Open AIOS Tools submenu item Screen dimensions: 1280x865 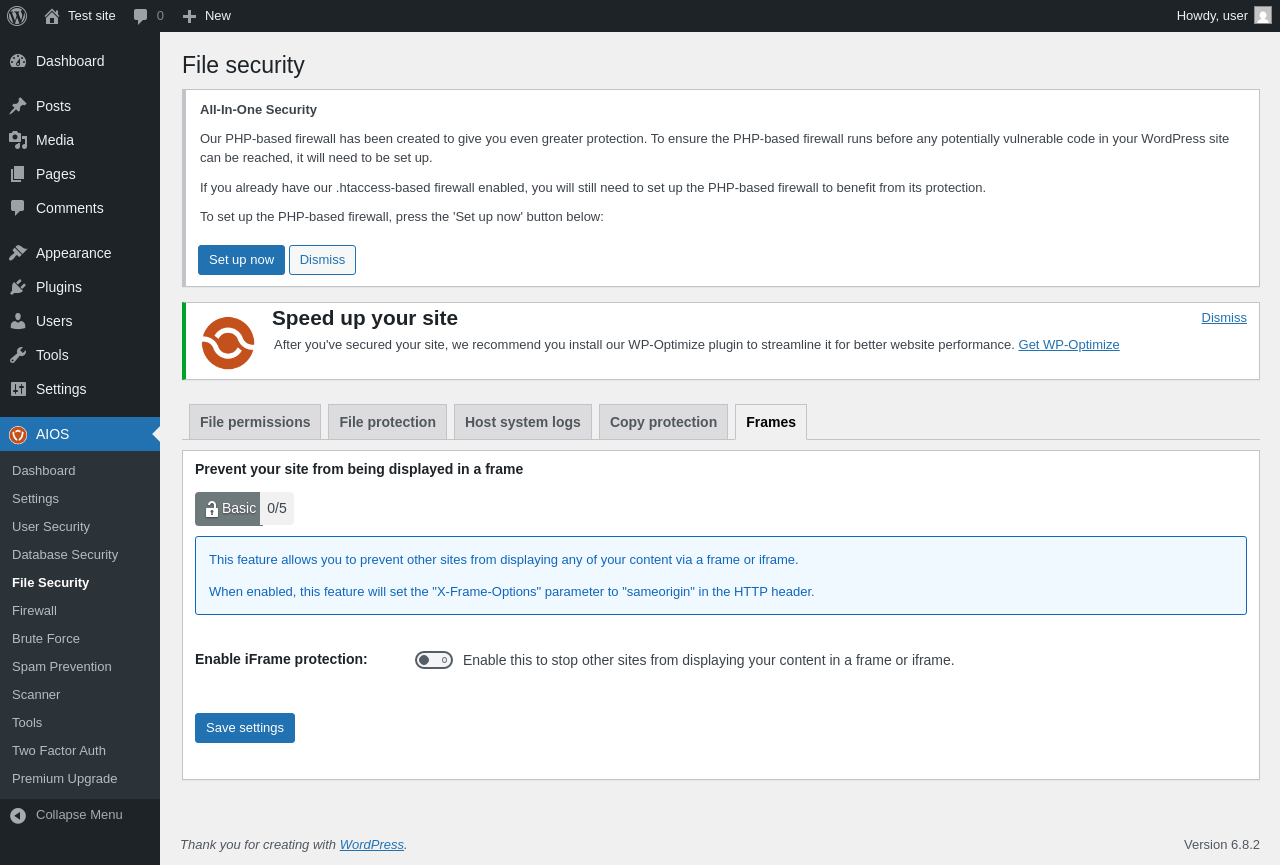80,723
